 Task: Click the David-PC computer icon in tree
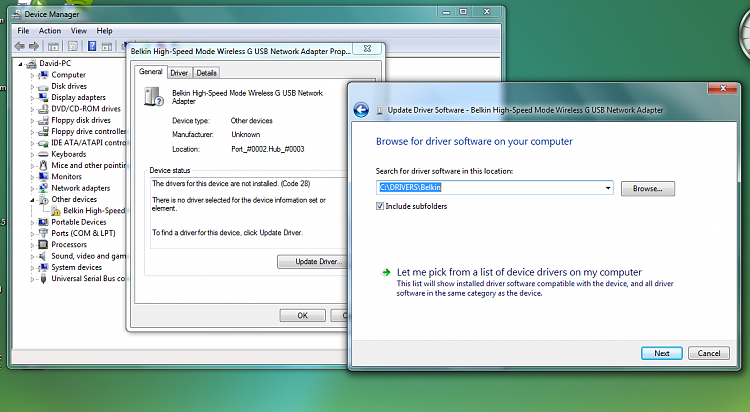32,63
